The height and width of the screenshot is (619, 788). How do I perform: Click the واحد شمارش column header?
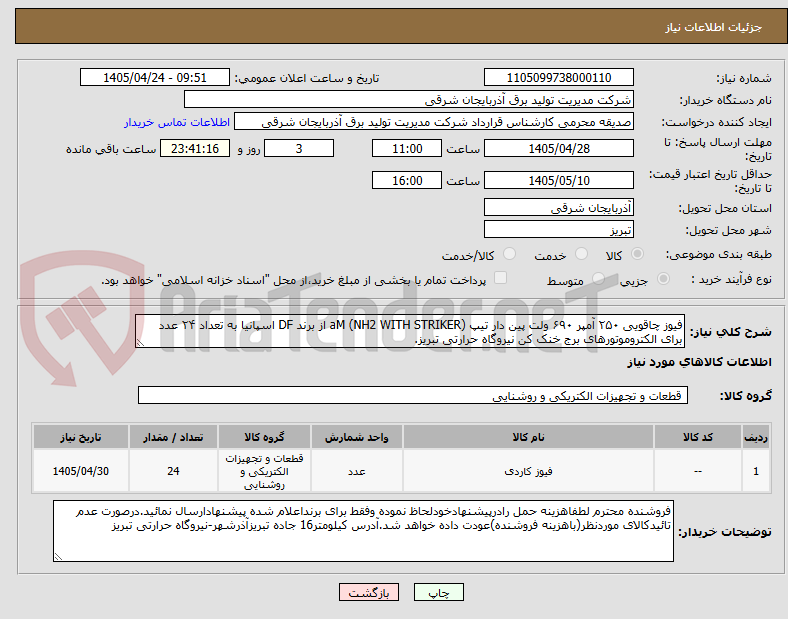[356, 437]
